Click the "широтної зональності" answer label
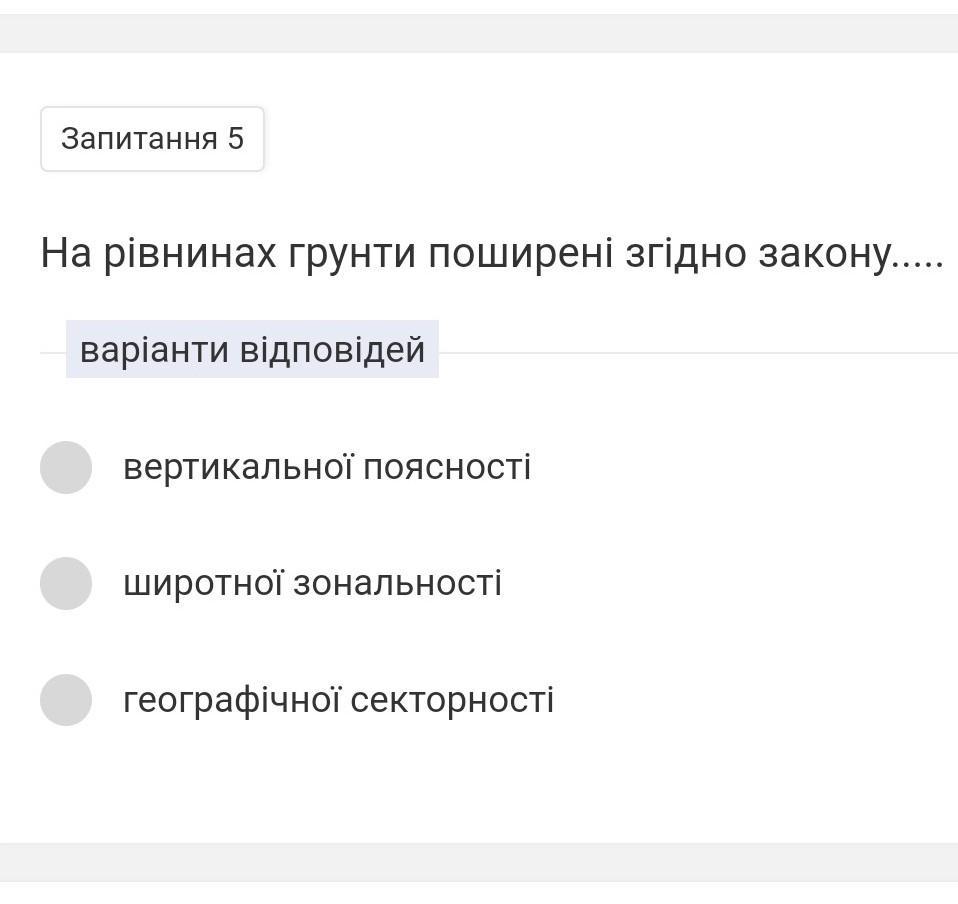This screenshot has height=904, width=958. tap(312, 583)
